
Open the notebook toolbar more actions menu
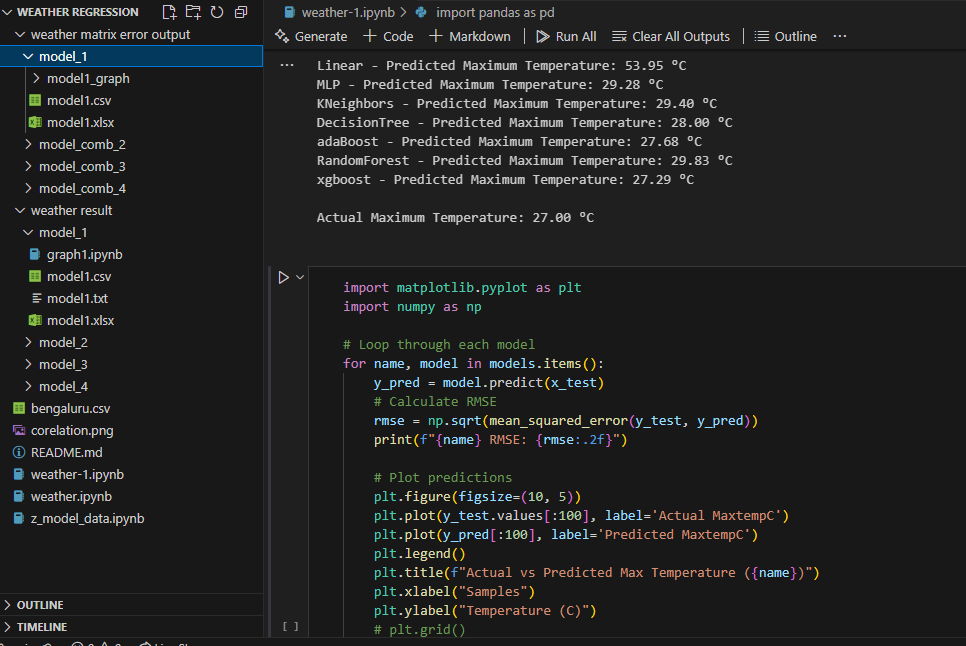pyautogui.click(x=839, y=36)
